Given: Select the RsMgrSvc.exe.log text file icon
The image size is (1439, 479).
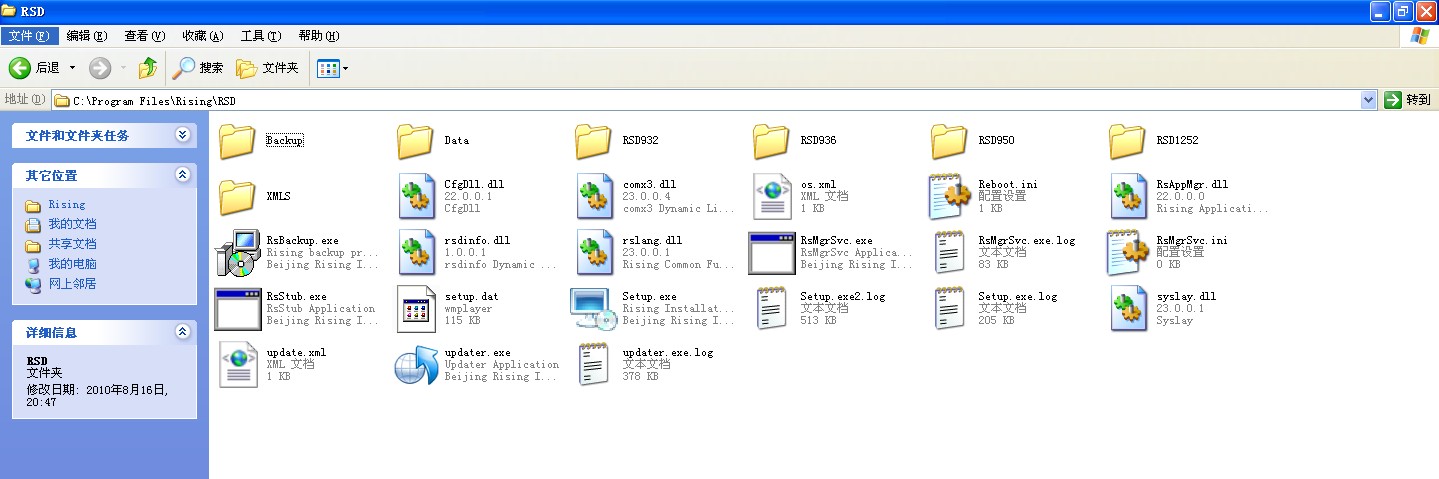Looking at the screenshot, I should 949,253.
